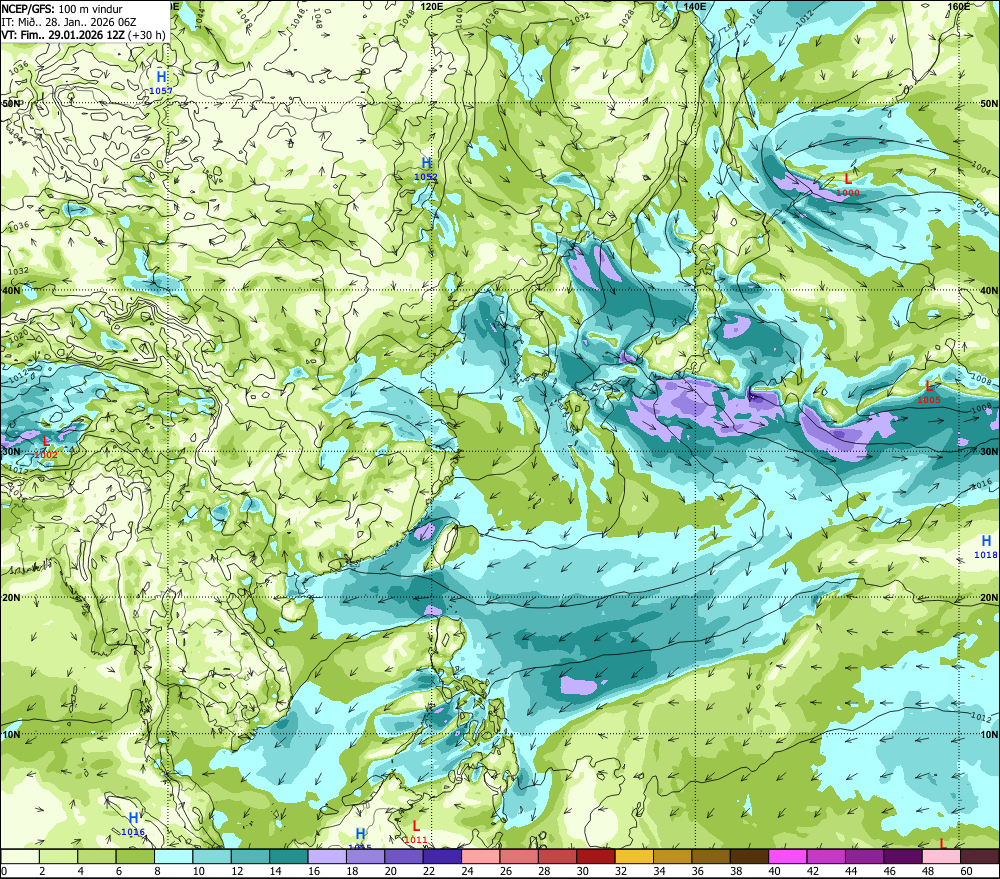Click the legend value 36

point(698,871)
